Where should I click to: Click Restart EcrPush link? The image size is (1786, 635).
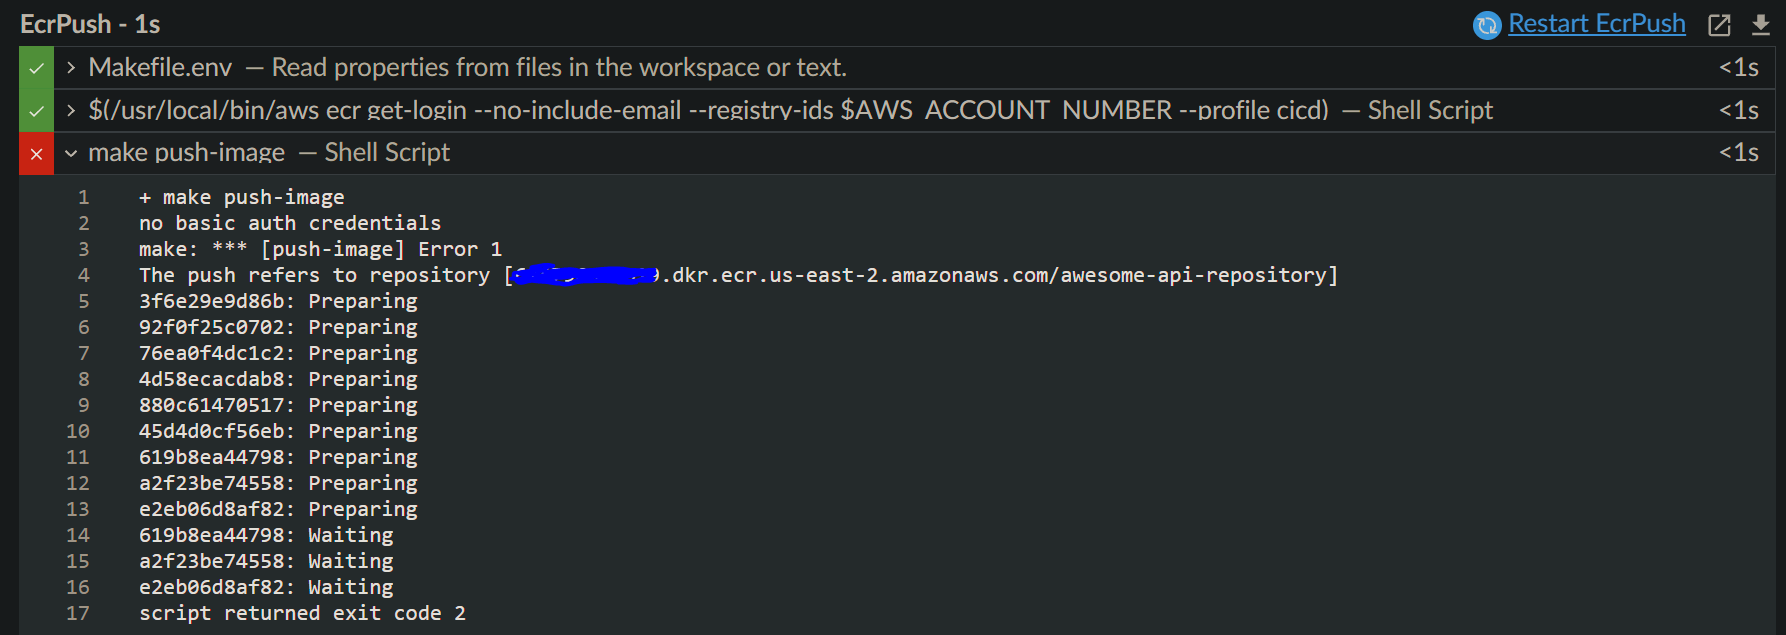pyautogui.click(x=1597, y=23)
